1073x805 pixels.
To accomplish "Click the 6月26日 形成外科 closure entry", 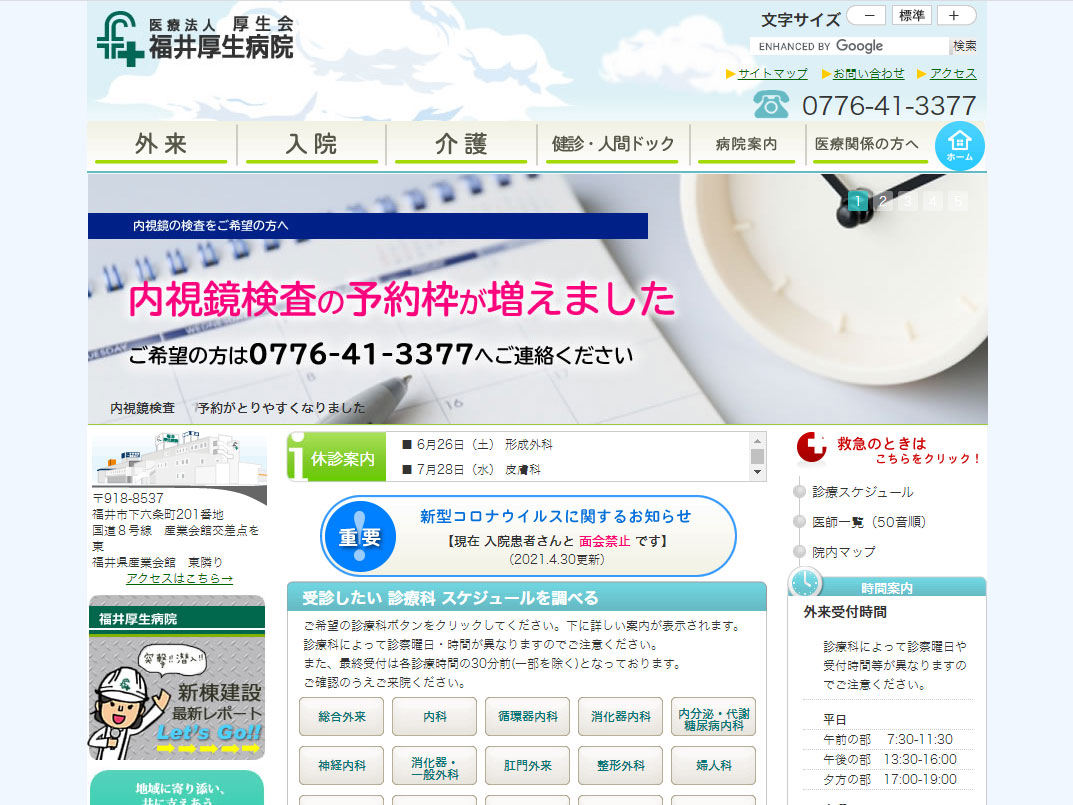I will [x=478, y=444].
